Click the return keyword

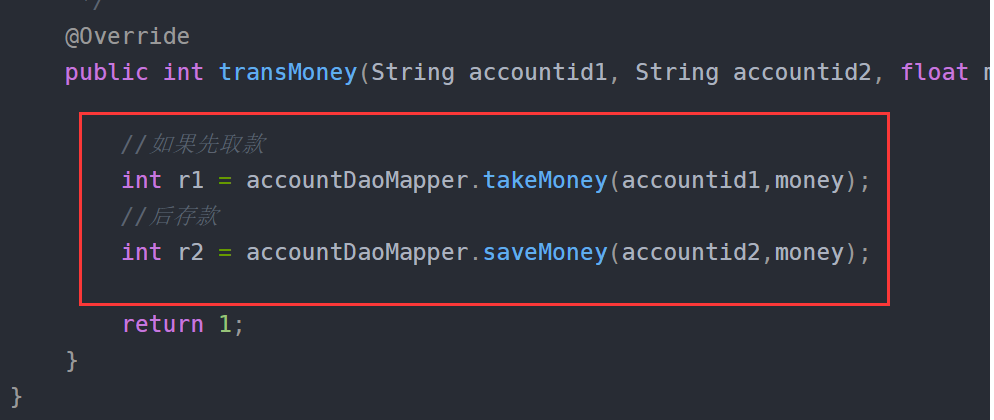[163, 324]
